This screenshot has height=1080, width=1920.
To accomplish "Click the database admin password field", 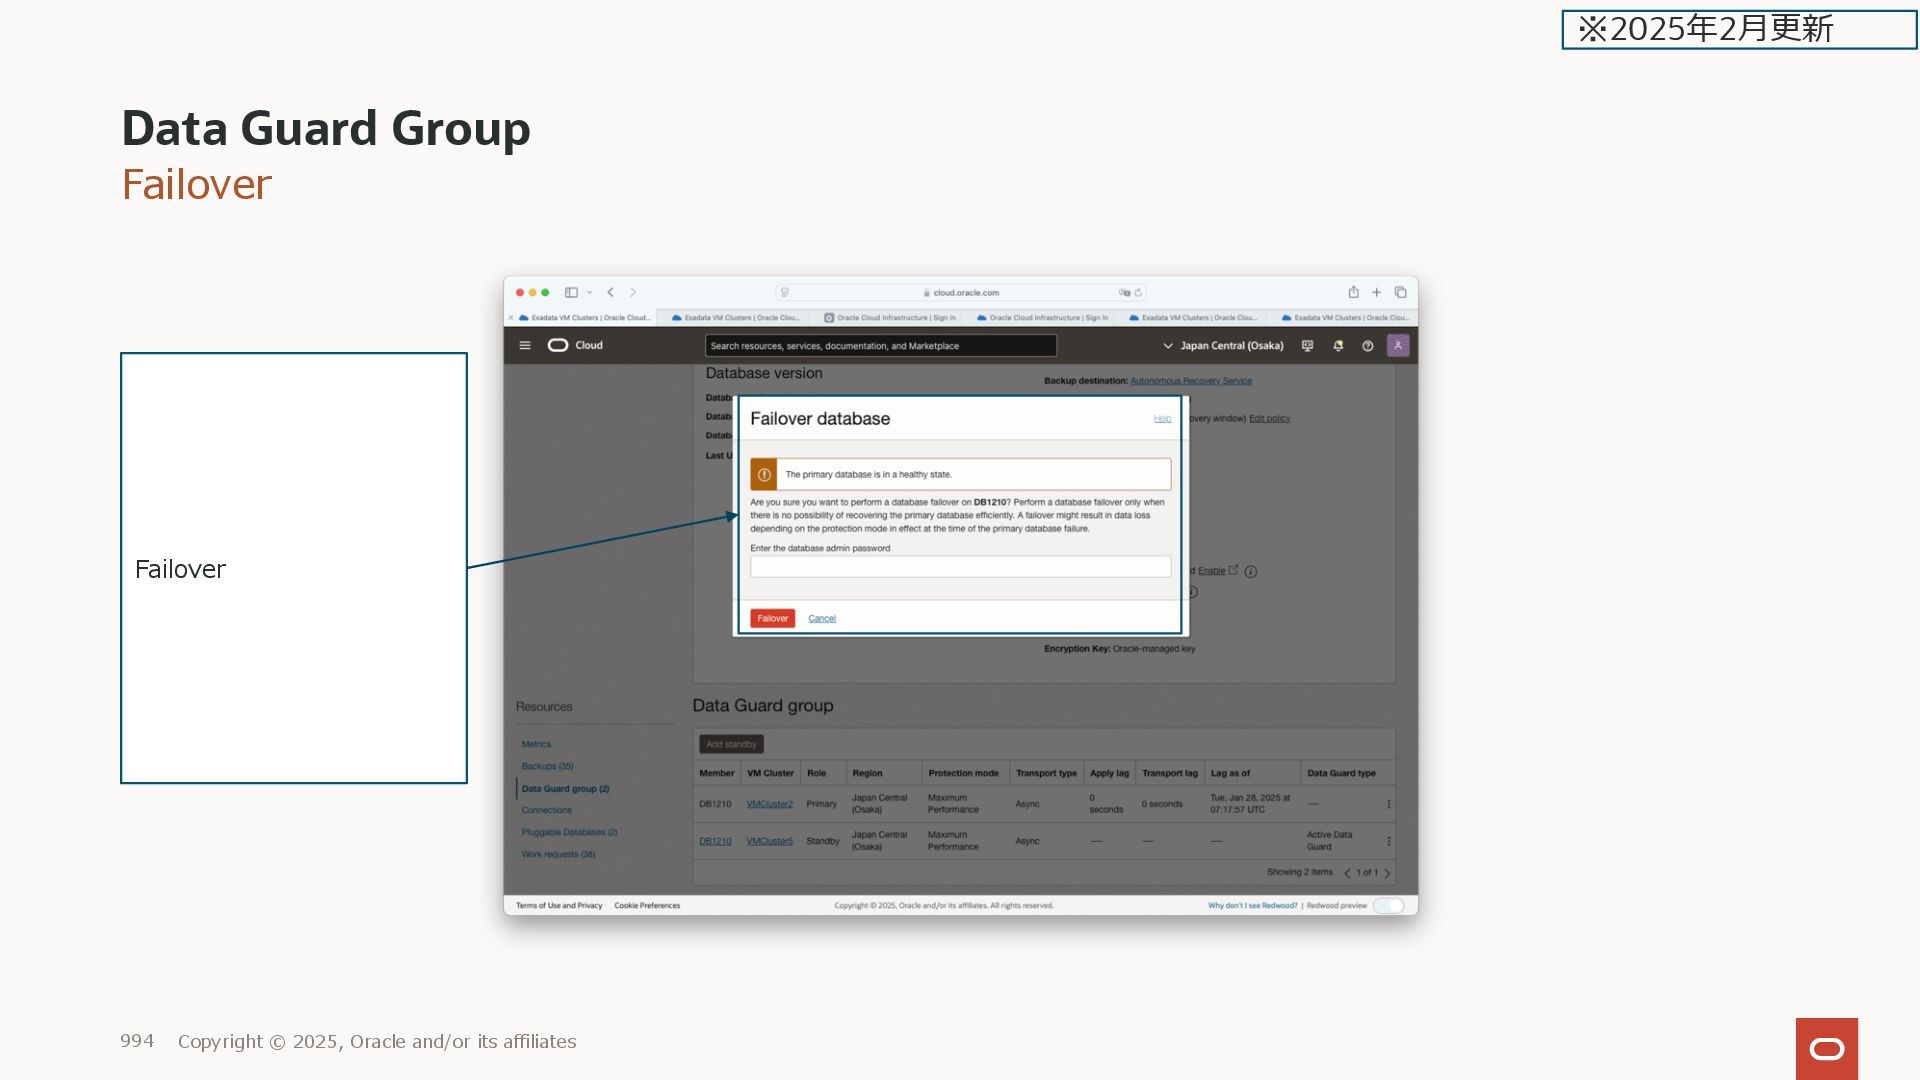I will click(960, 567).
